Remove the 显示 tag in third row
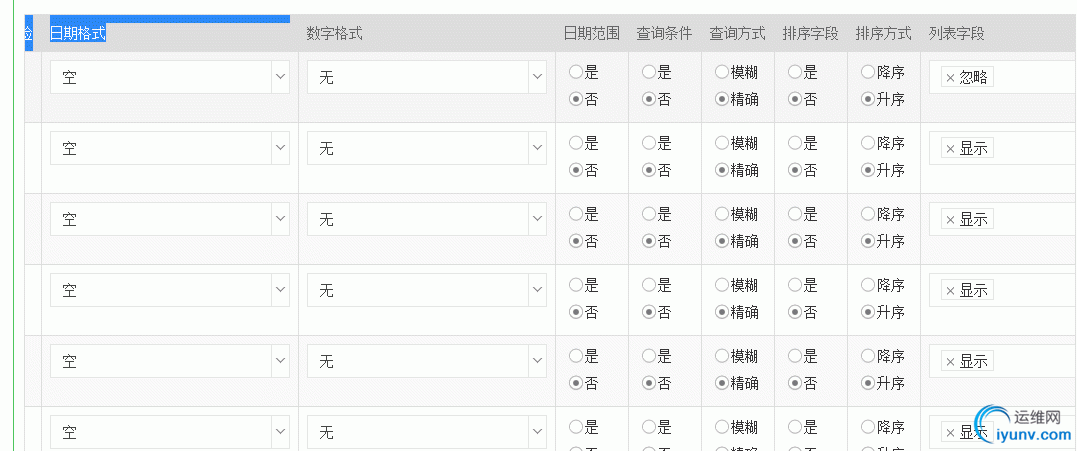 point(950,220)
